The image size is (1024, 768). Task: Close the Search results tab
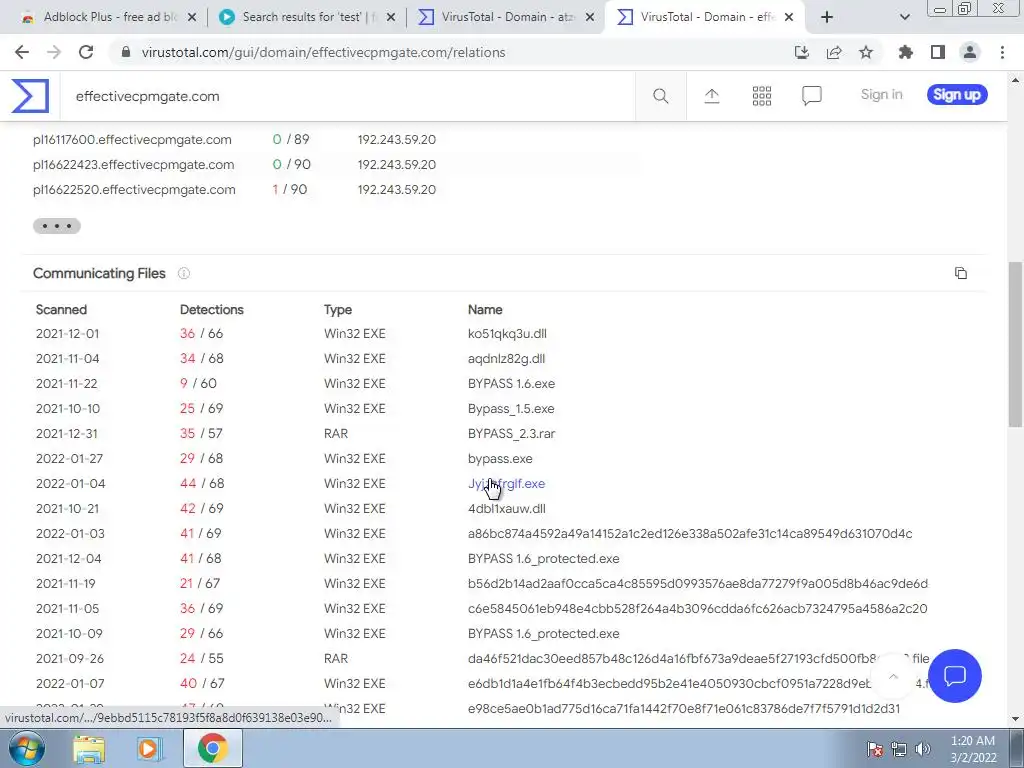(391, 18)
